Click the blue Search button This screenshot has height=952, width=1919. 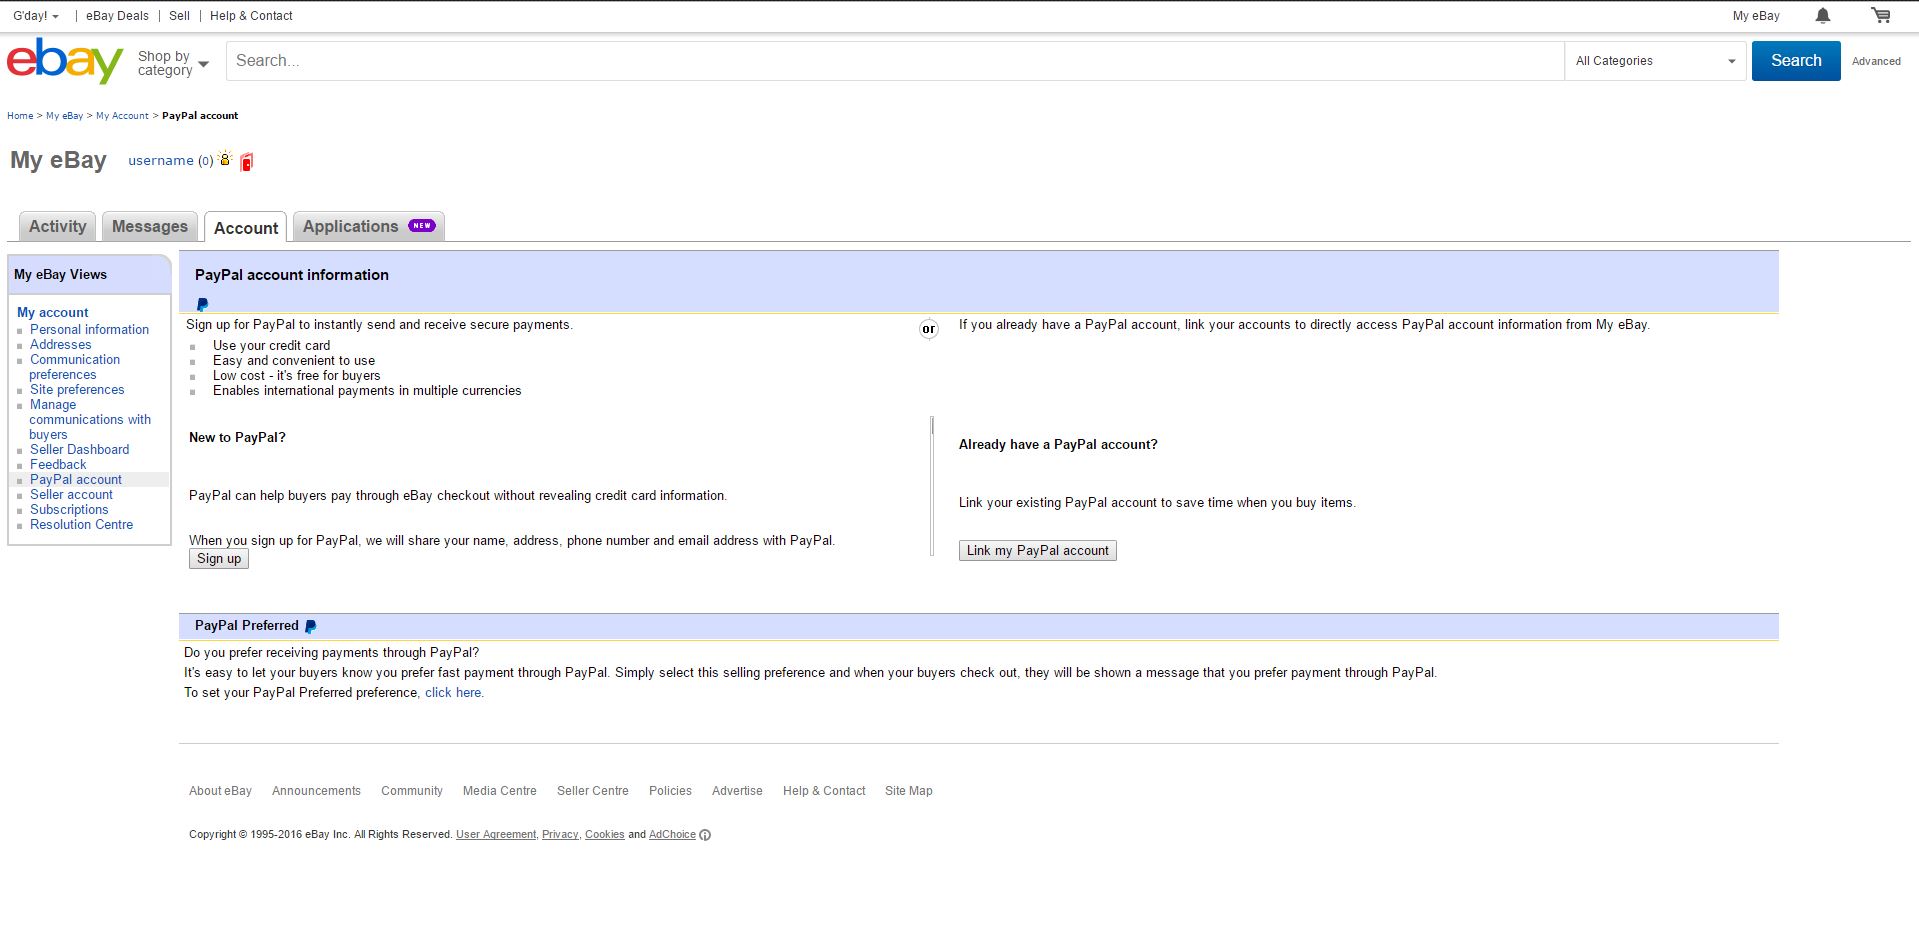(1796, 61)
